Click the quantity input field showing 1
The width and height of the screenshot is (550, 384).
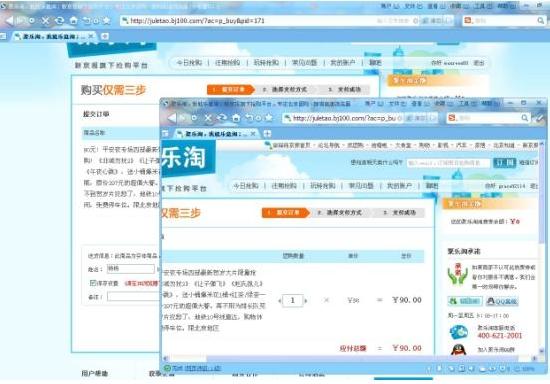click(293, 301)
